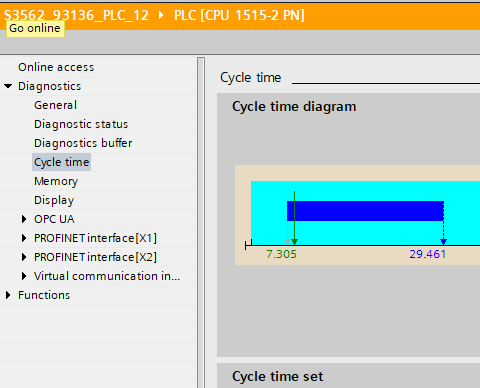Screen dimensions: 480x388
Task: Expand Virtual communication interface node
Action: click(x=24, y=276)
